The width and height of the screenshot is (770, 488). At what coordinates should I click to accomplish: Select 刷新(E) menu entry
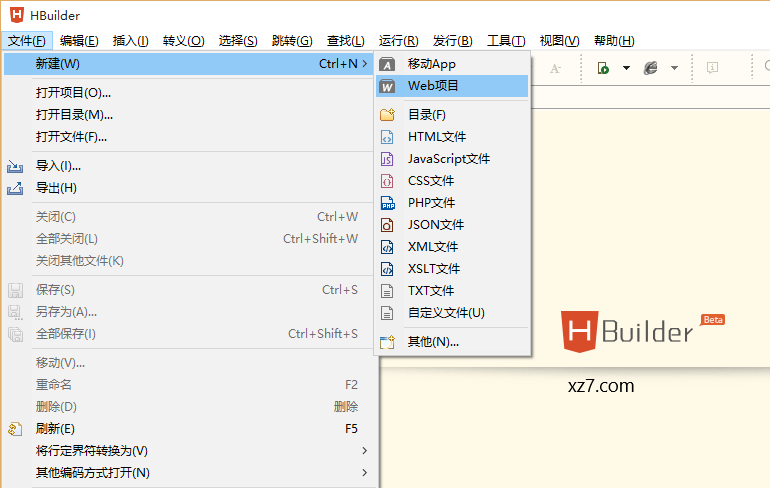tap(189, 429)
